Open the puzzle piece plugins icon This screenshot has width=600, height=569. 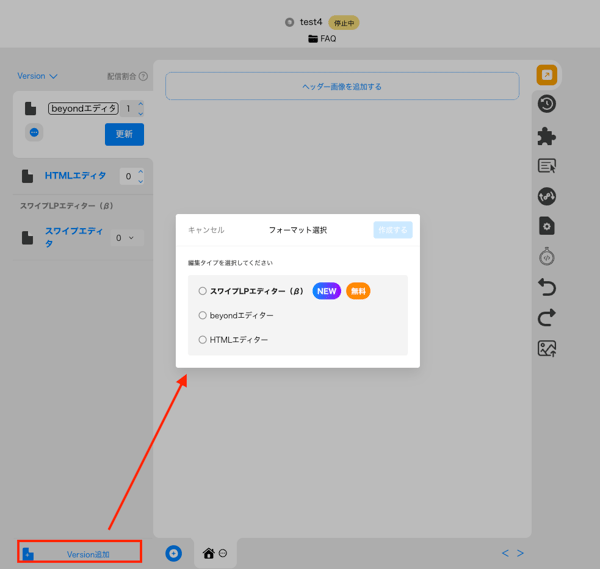coord(547,136)
